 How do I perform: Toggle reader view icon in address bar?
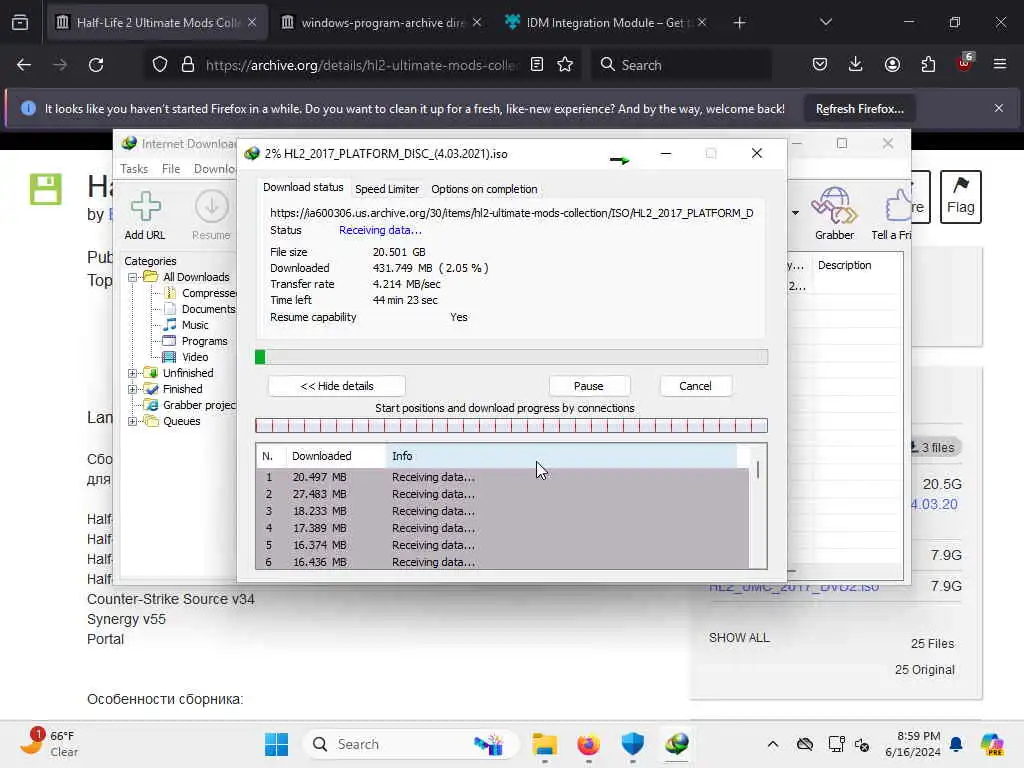click(x=537, y=65)
